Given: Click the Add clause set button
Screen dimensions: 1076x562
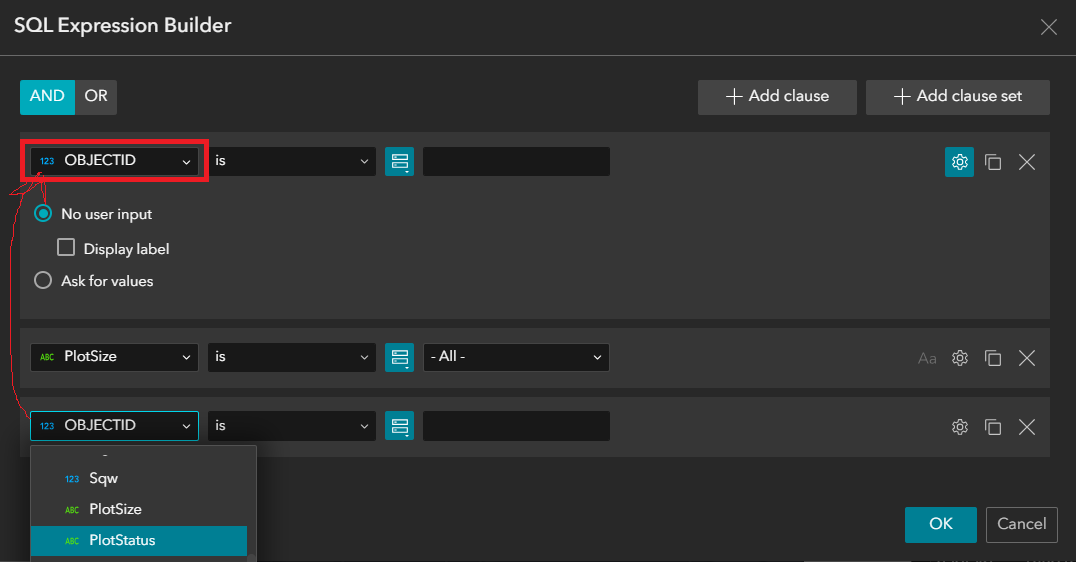Looking at the screenshot, I should [957, 97].
